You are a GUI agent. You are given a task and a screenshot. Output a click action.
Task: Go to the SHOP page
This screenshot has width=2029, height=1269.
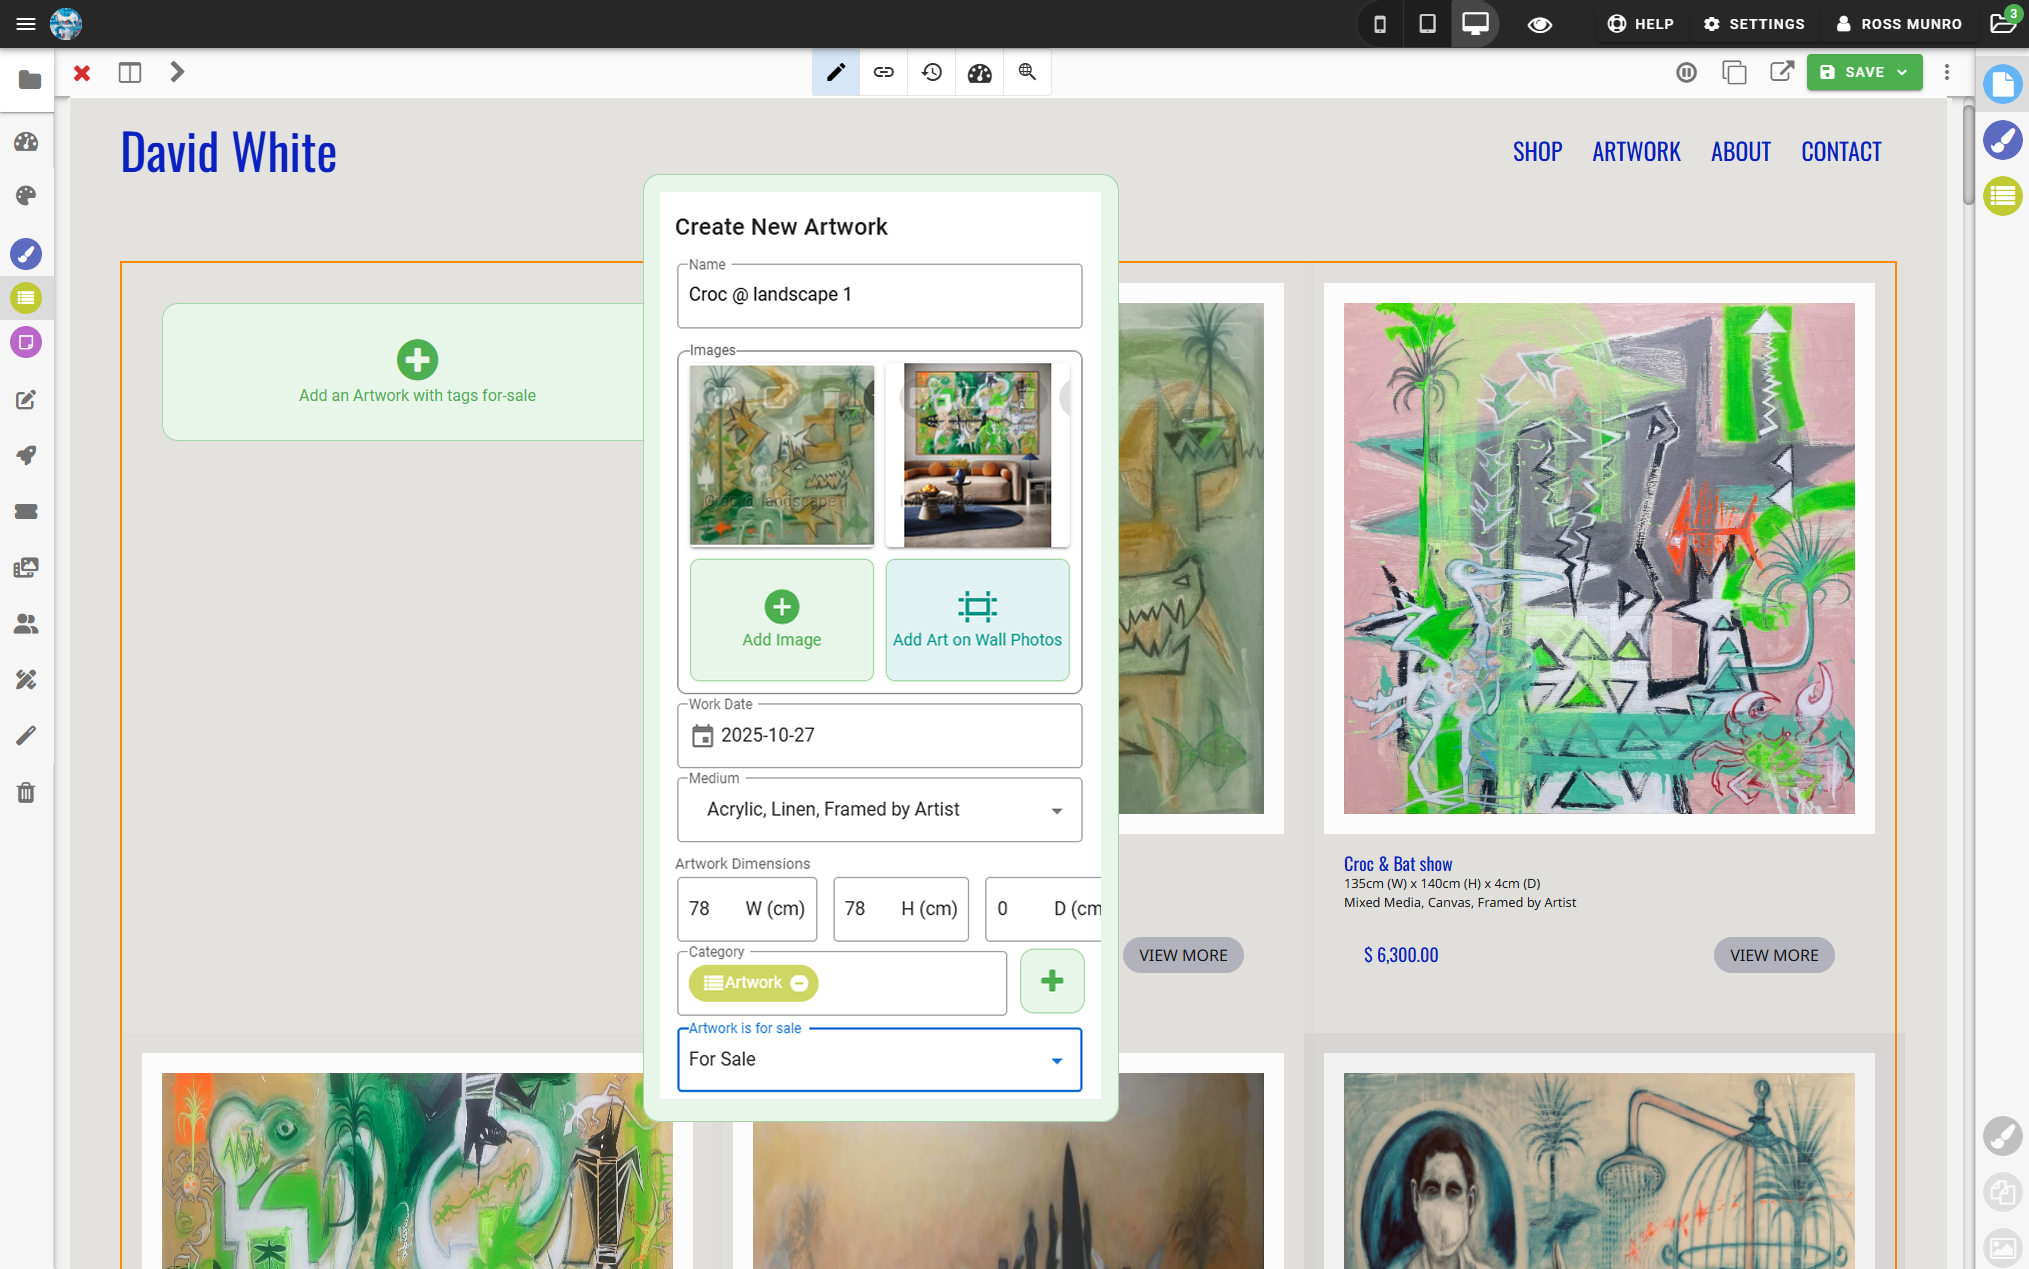click(1537, 152)
